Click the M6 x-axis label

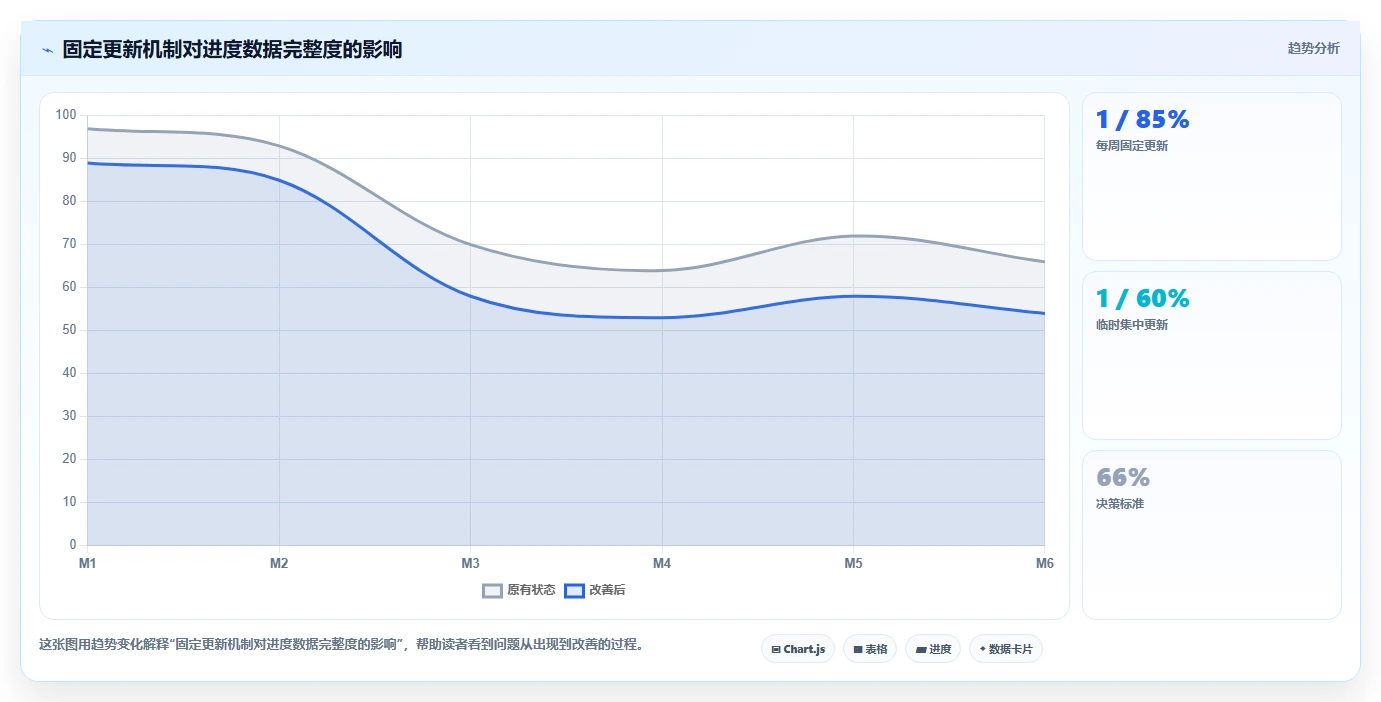[x=1045, y=563]
